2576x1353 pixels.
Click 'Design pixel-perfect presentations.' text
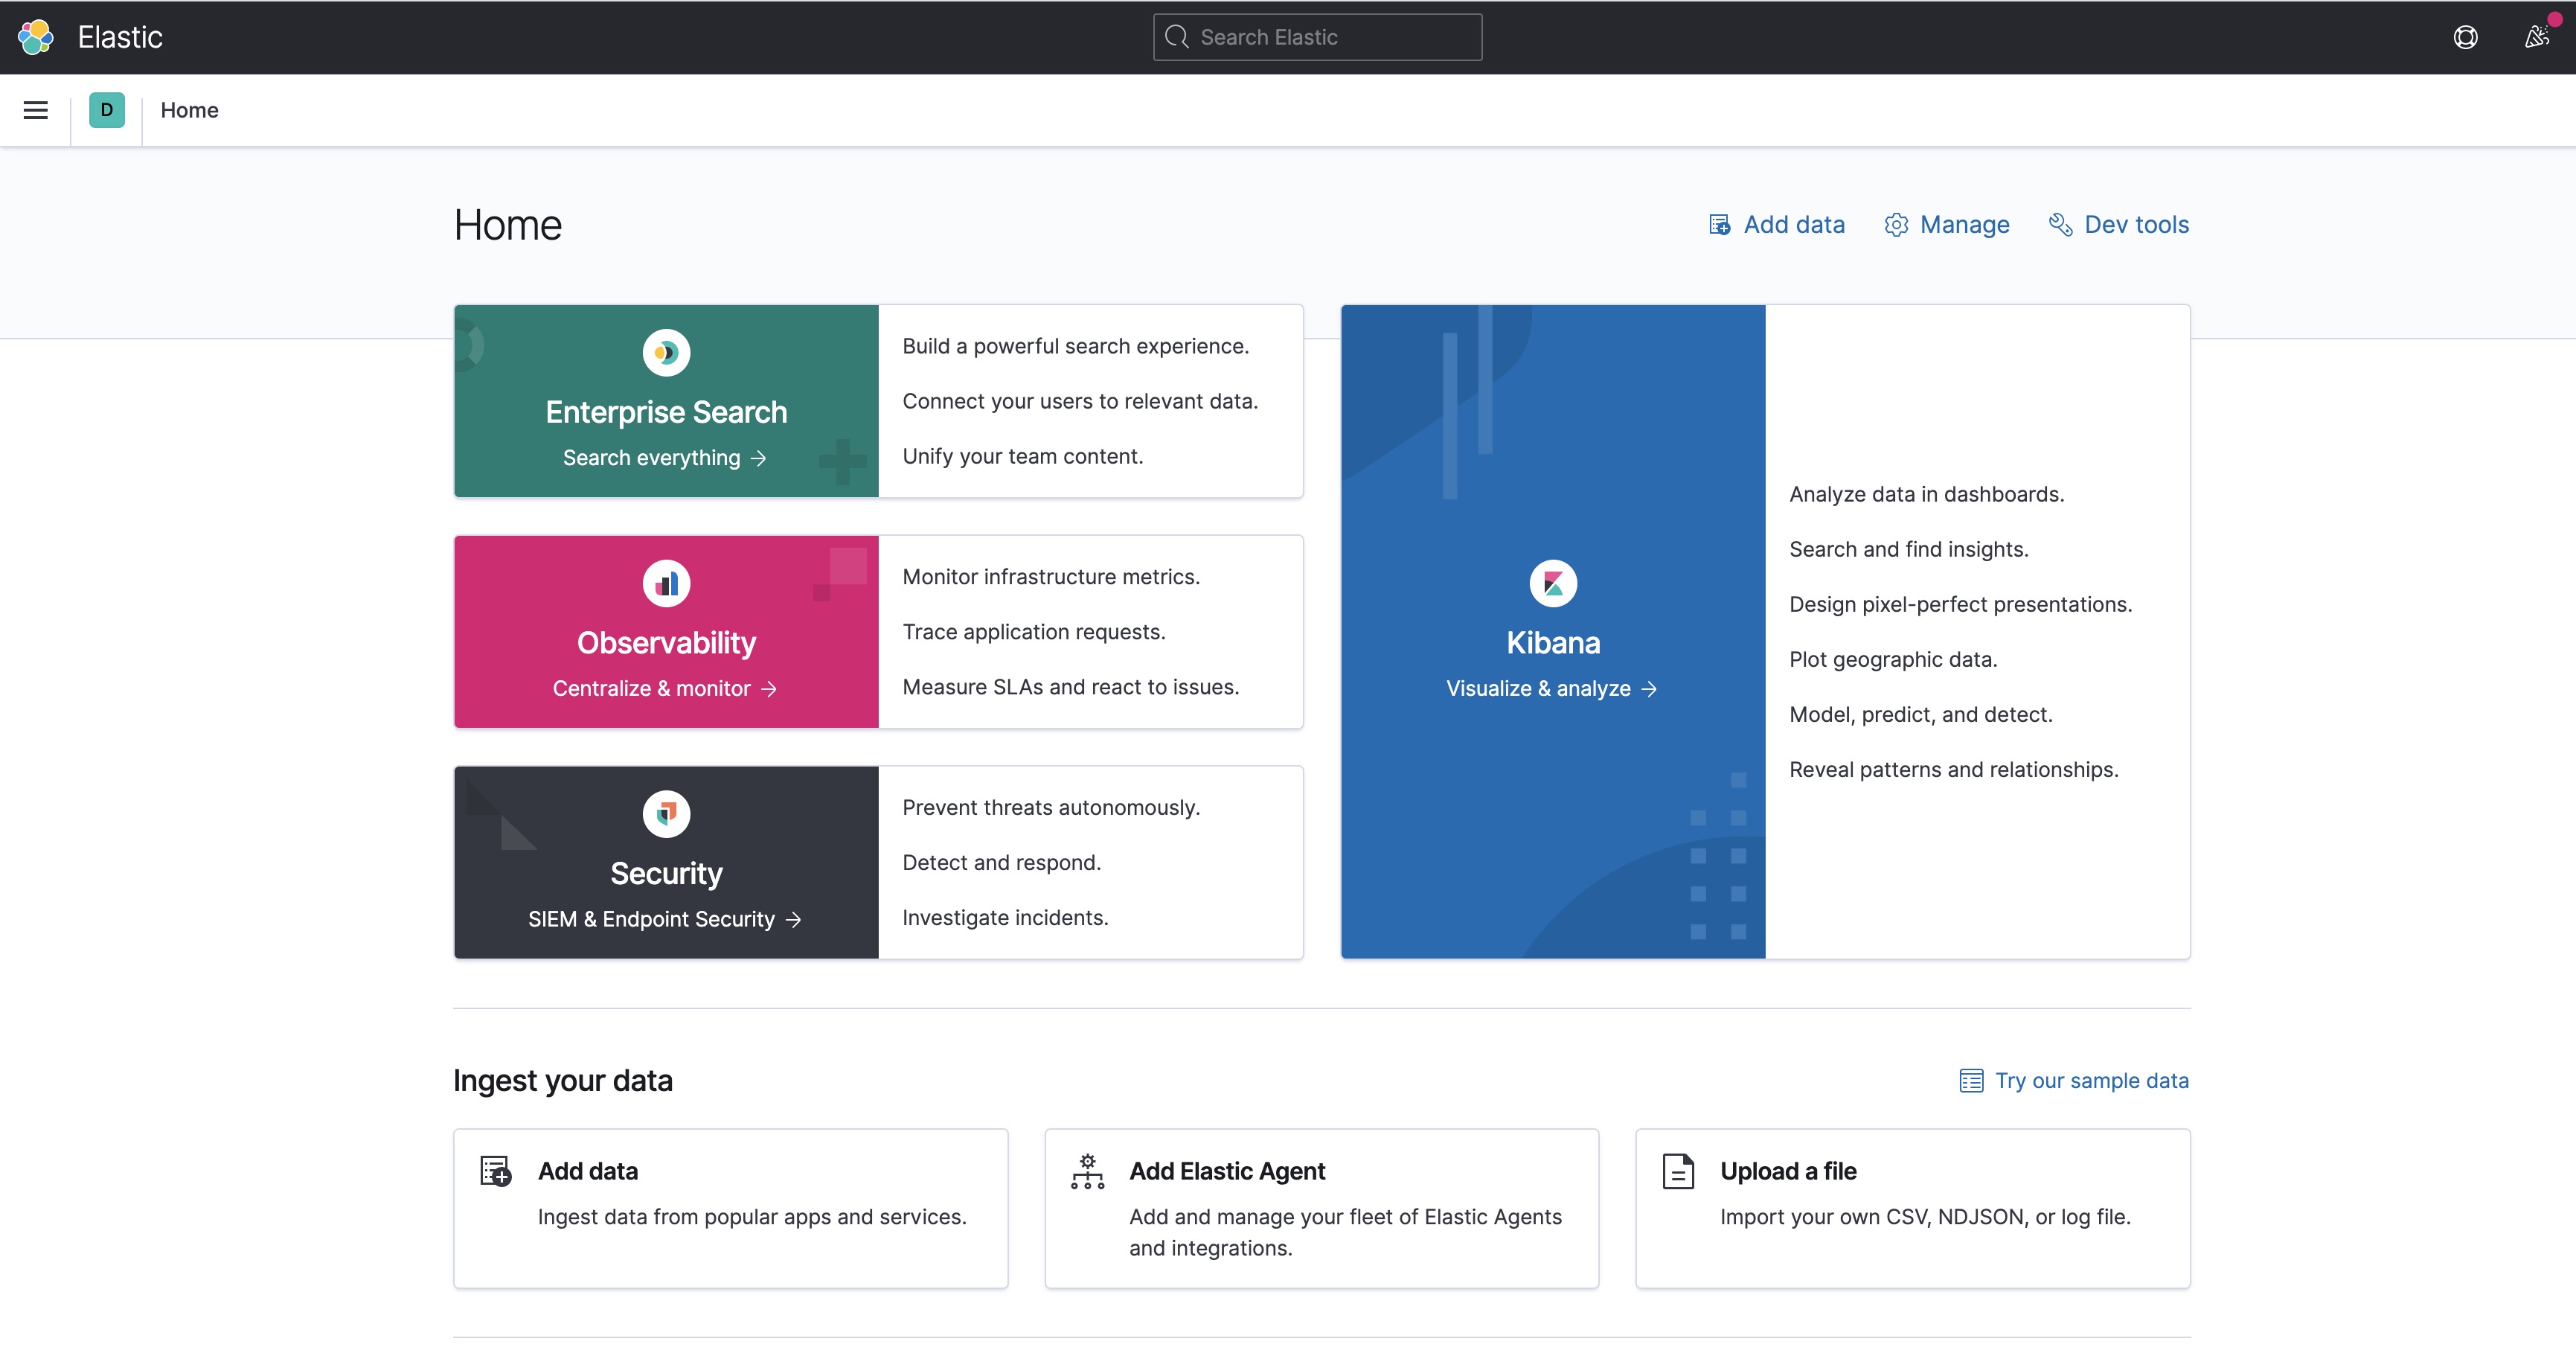pyautogui.click(x=1960, y=604)
